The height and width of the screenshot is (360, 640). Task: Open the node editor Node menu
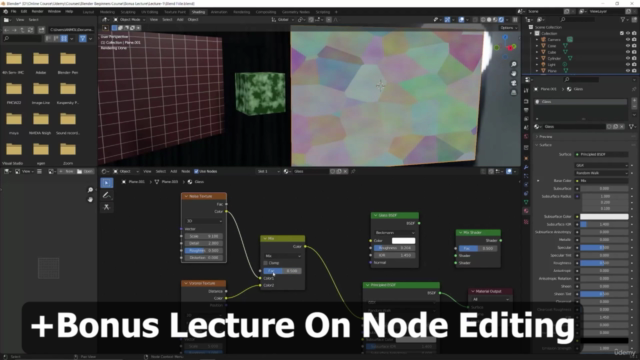(186, 171)
